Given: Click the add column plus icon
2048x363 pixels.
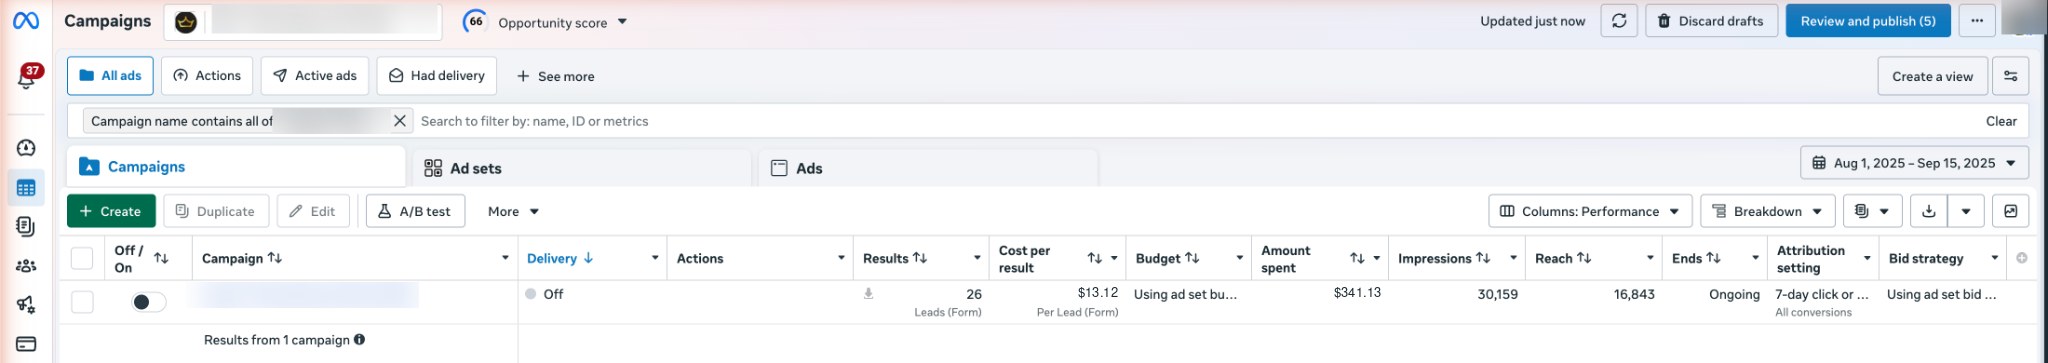Looking at the screenshot, I should point(2021,258).
